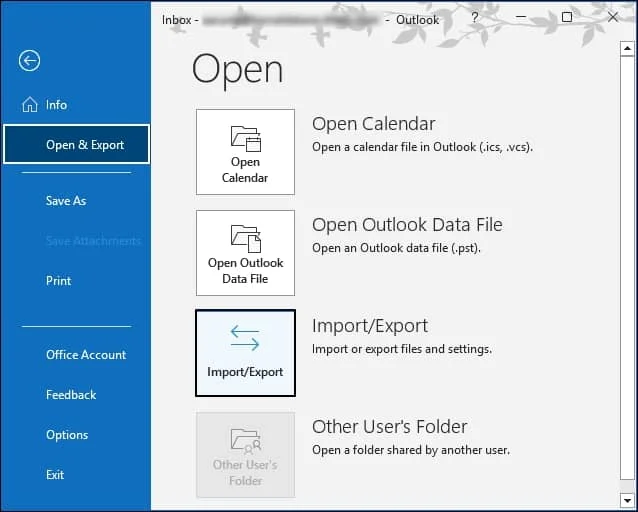Click the Open Calendar button

(x=245, y=152)
